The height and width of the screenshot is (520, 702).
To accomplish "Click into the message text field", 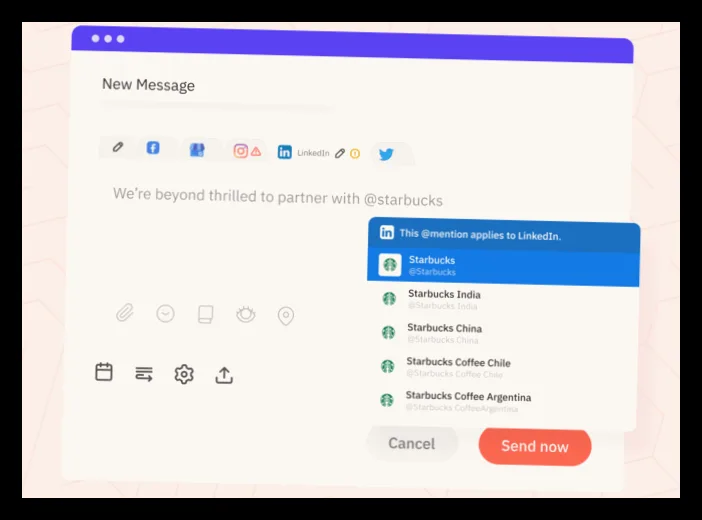I will 278,197.
